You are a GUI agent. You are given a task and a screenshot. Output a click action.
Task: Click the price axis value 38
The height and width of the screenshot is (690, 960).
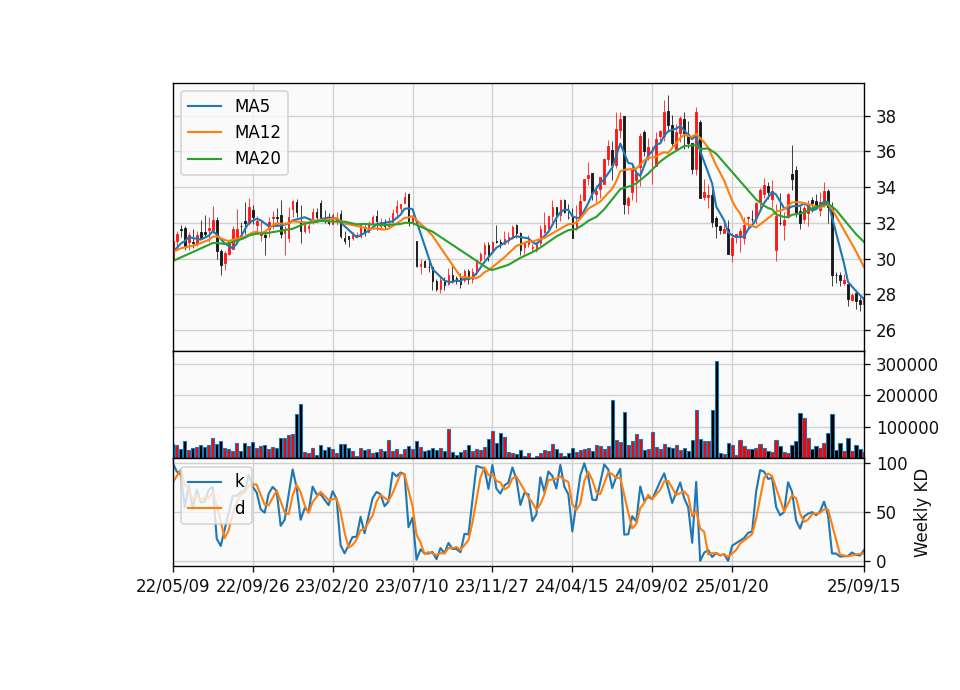click(x=886, y=117)
